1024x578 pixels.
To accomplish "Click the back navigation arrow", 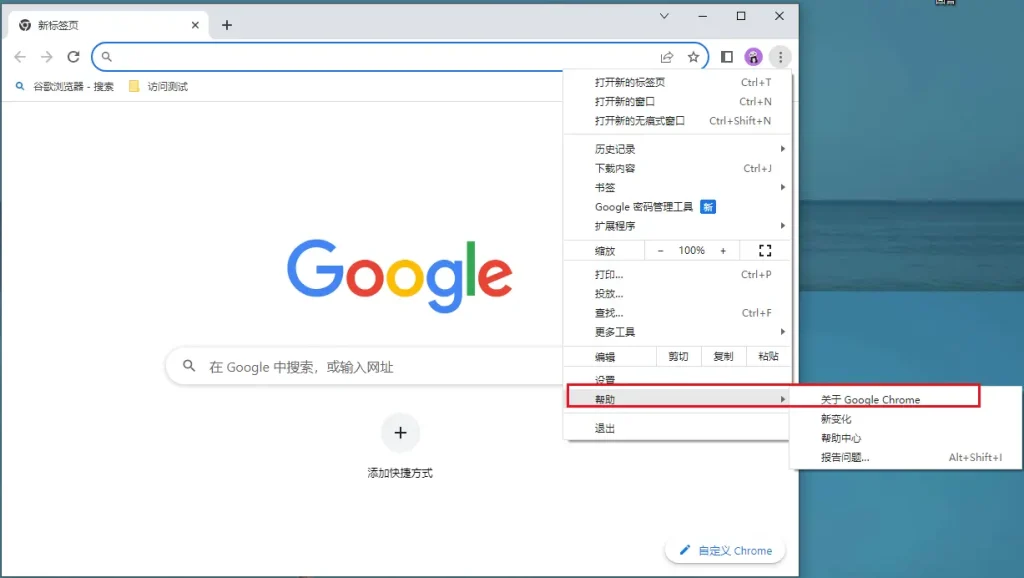I will click(x=20, y=57).
